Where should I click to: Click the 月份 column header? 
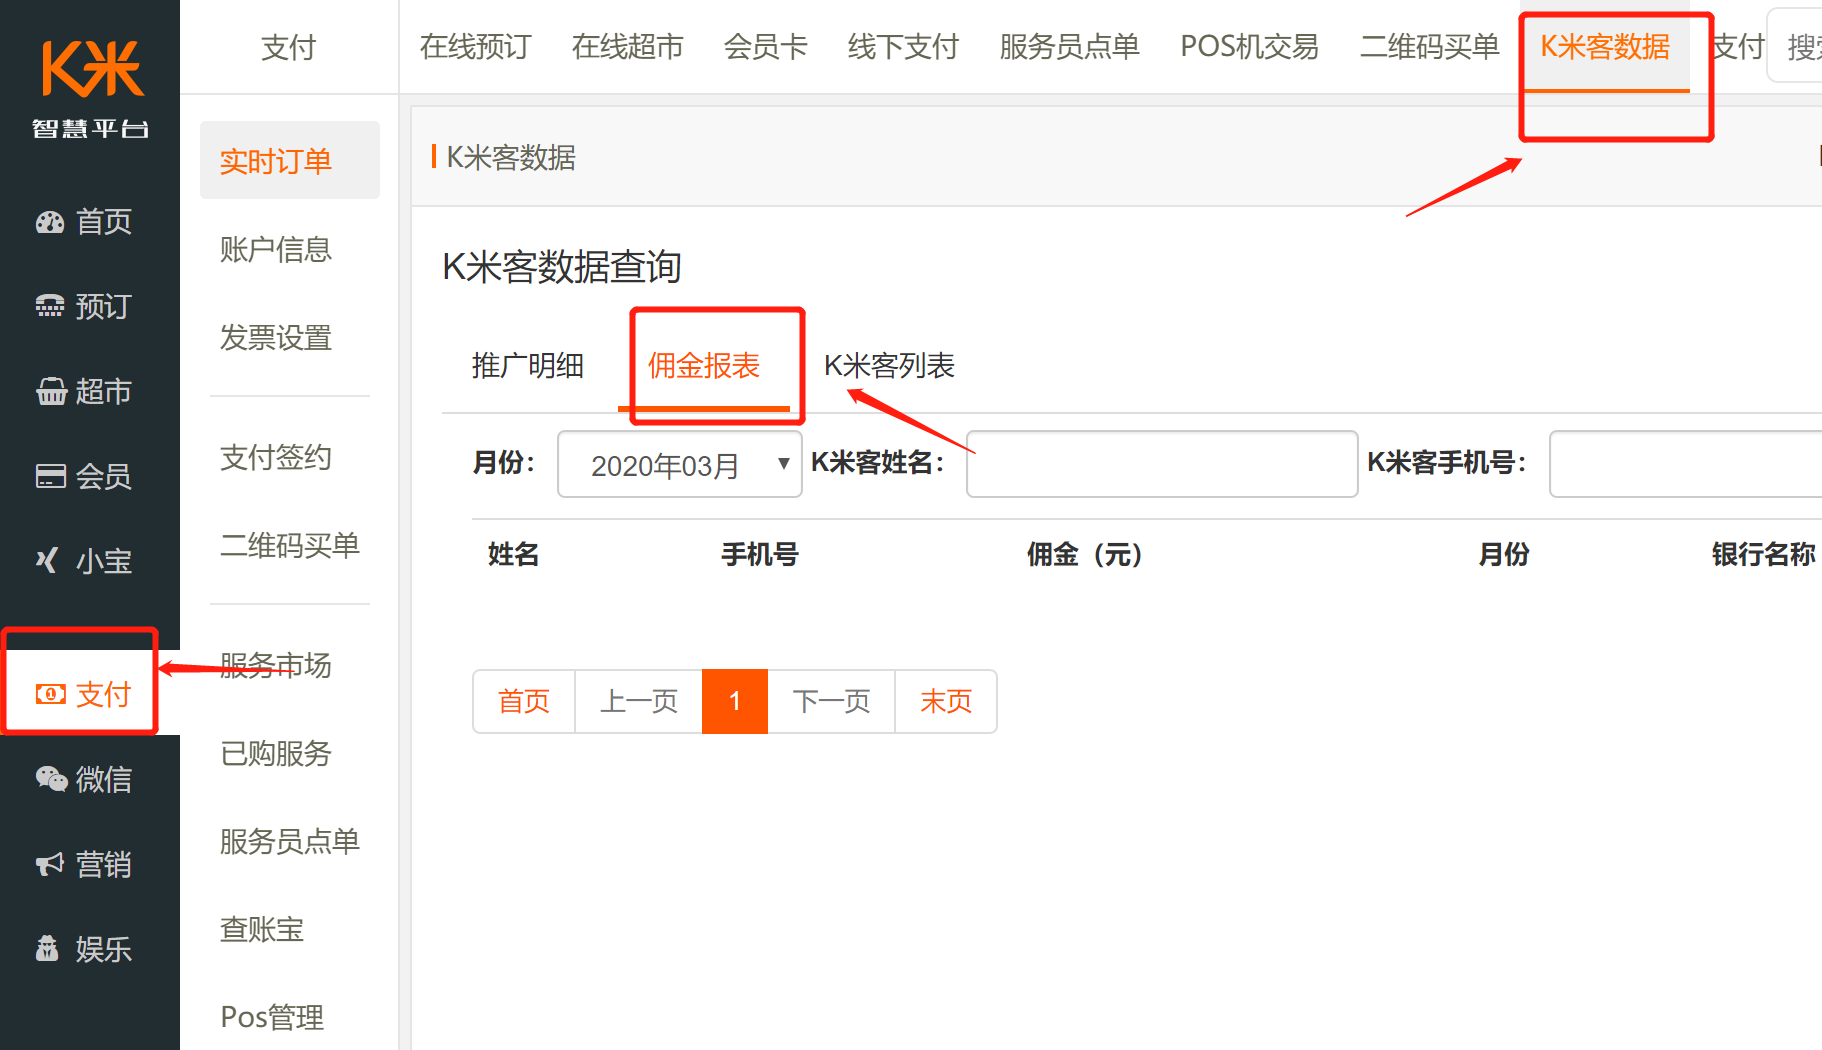(1504, 554)
